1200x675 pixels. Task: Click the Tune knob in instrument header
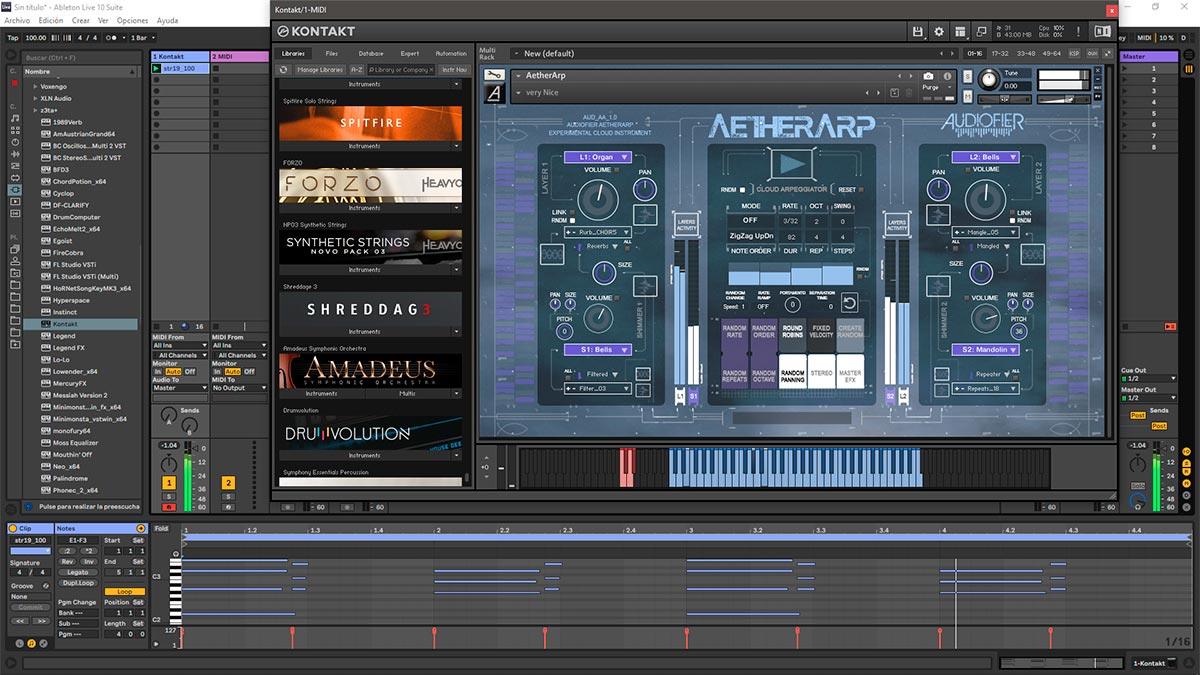988,79
